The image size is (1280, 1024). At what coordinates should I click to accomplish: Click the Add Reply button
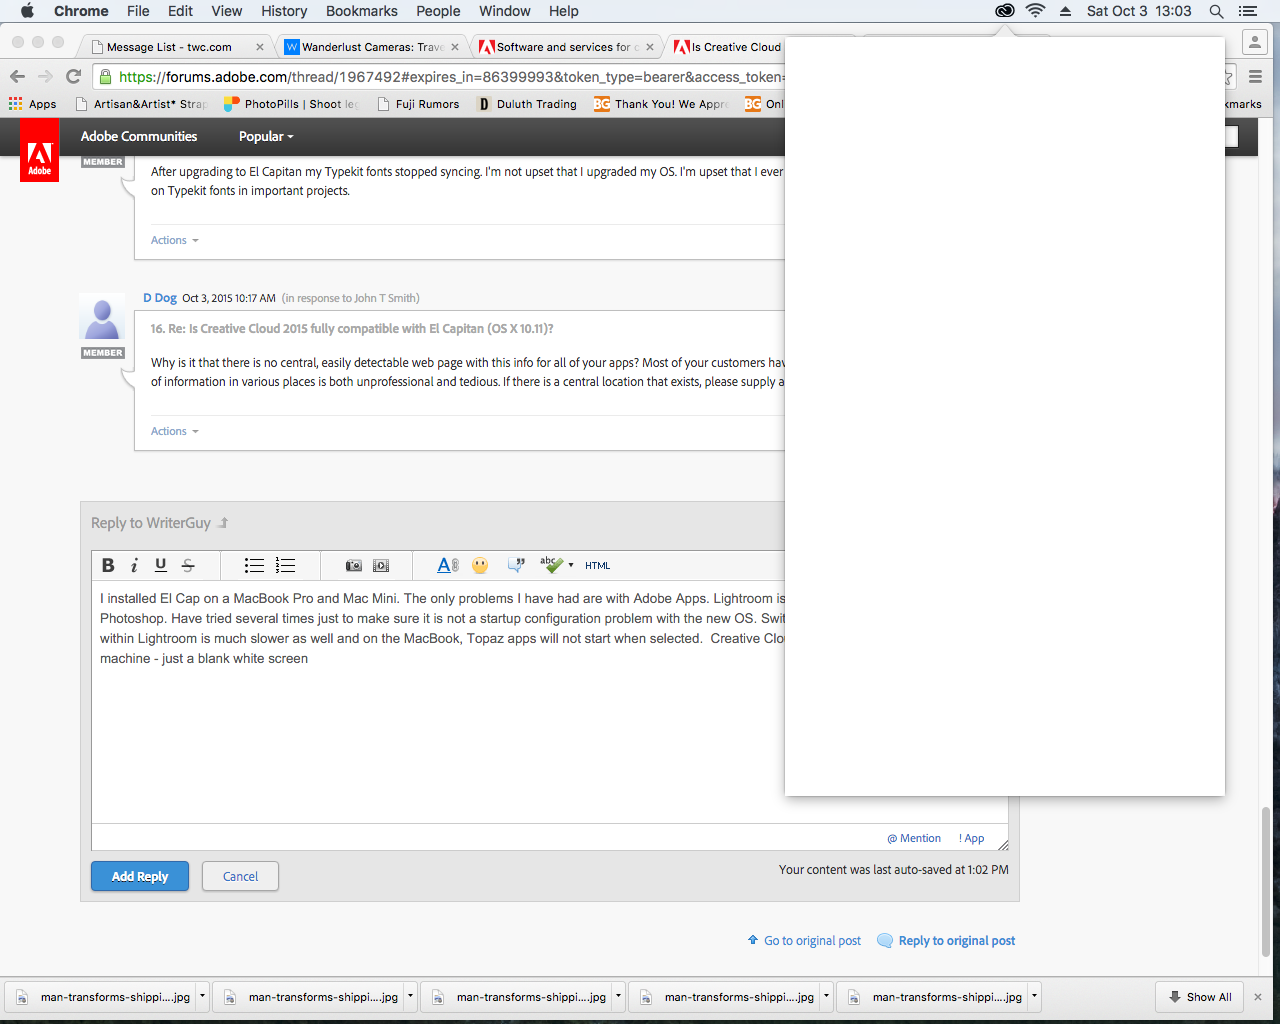click(140, 876)
